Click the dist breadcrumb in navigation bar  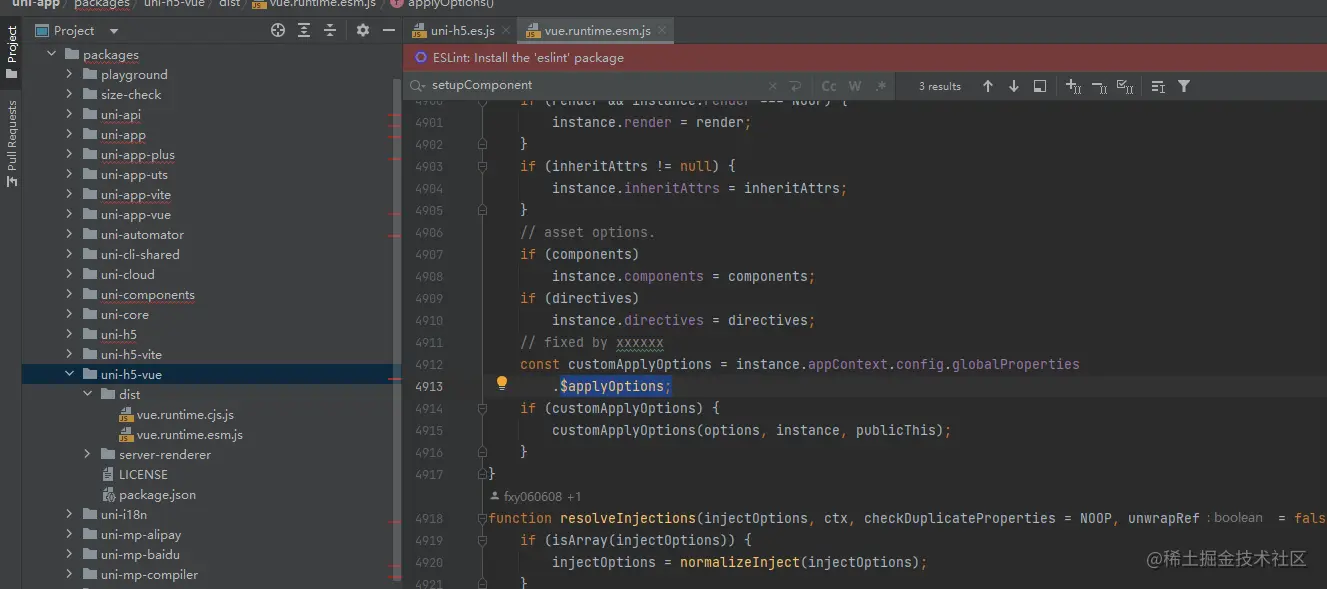[230, 4]
